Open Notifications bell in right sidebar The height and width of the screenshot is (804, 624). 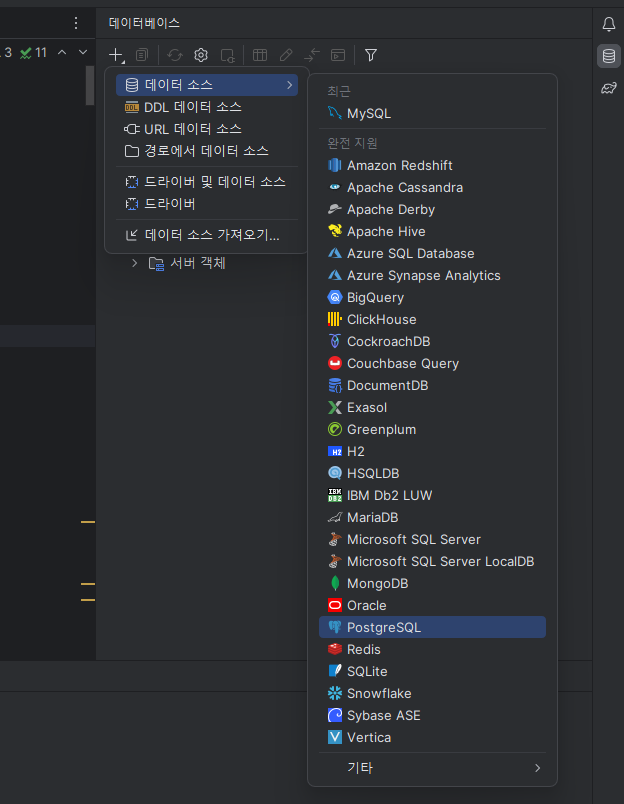[609, 24]
